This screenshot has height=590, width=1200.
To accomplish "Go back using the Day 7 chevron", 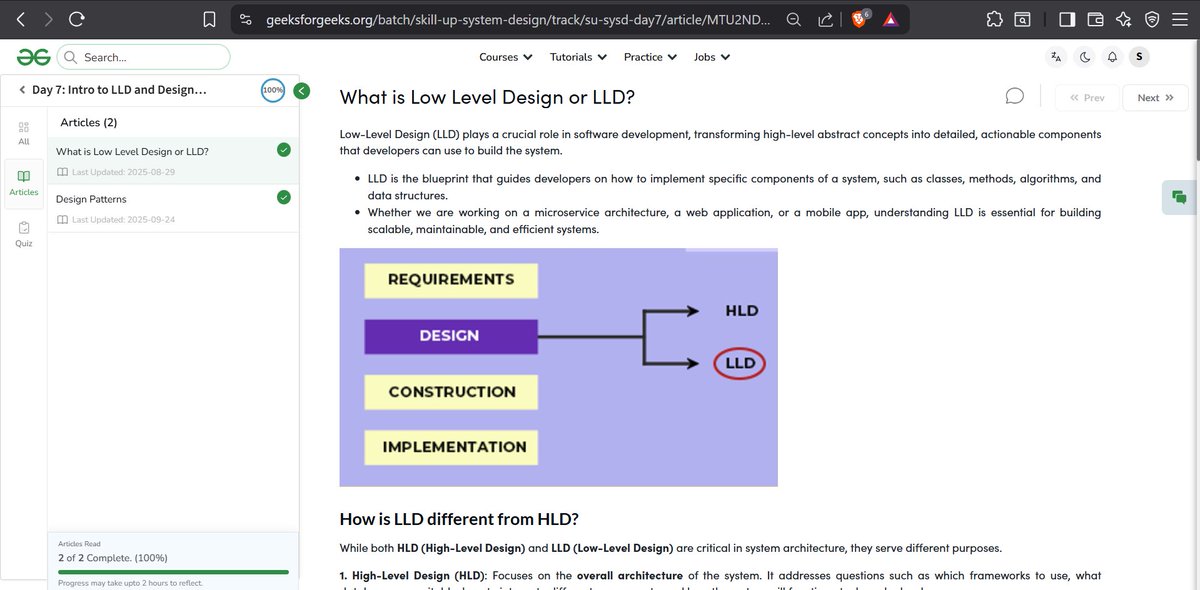I will [22, 90].
